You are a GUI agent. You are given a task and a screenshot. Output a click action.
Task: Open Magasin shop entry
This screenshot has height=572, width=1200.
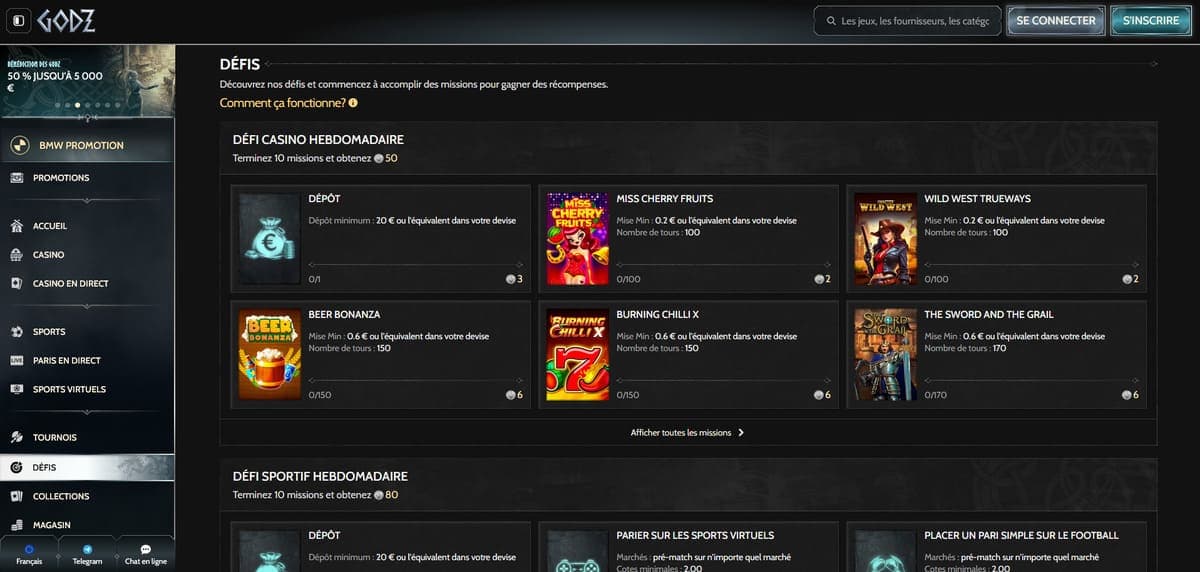coord(87,525)
